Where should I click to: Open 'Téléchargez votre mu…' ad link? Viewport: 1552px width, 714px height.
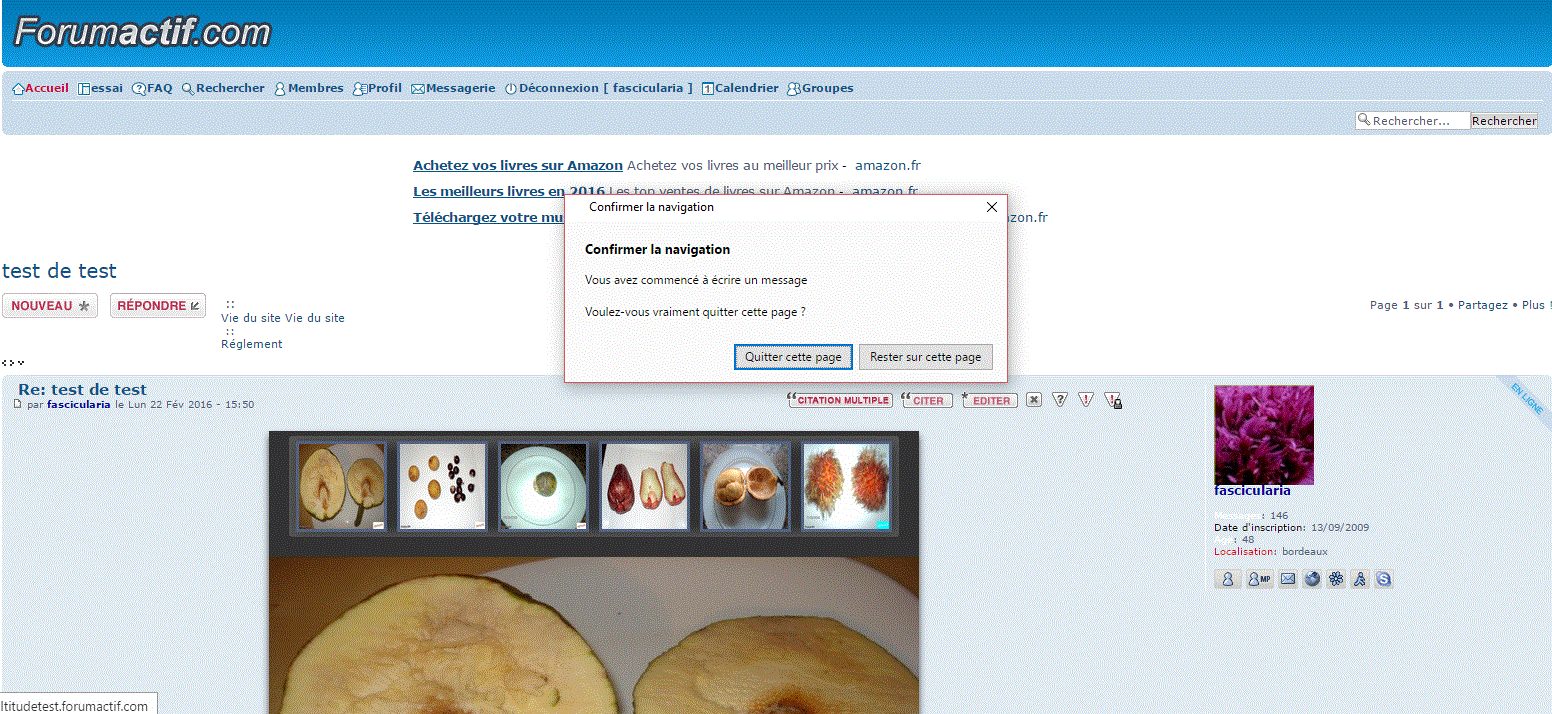(x=488, y=217)
